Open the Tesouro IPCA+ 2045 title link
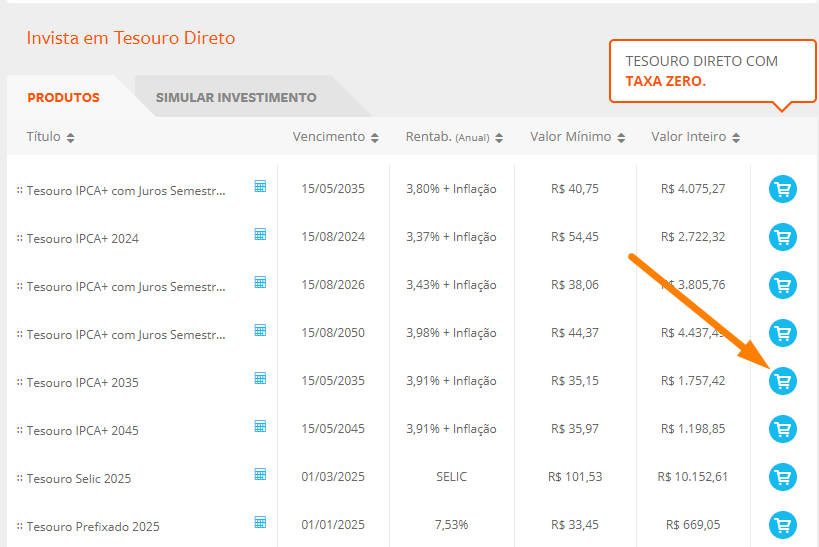Viewport: 819px width, 547px height. coord(82,431)
